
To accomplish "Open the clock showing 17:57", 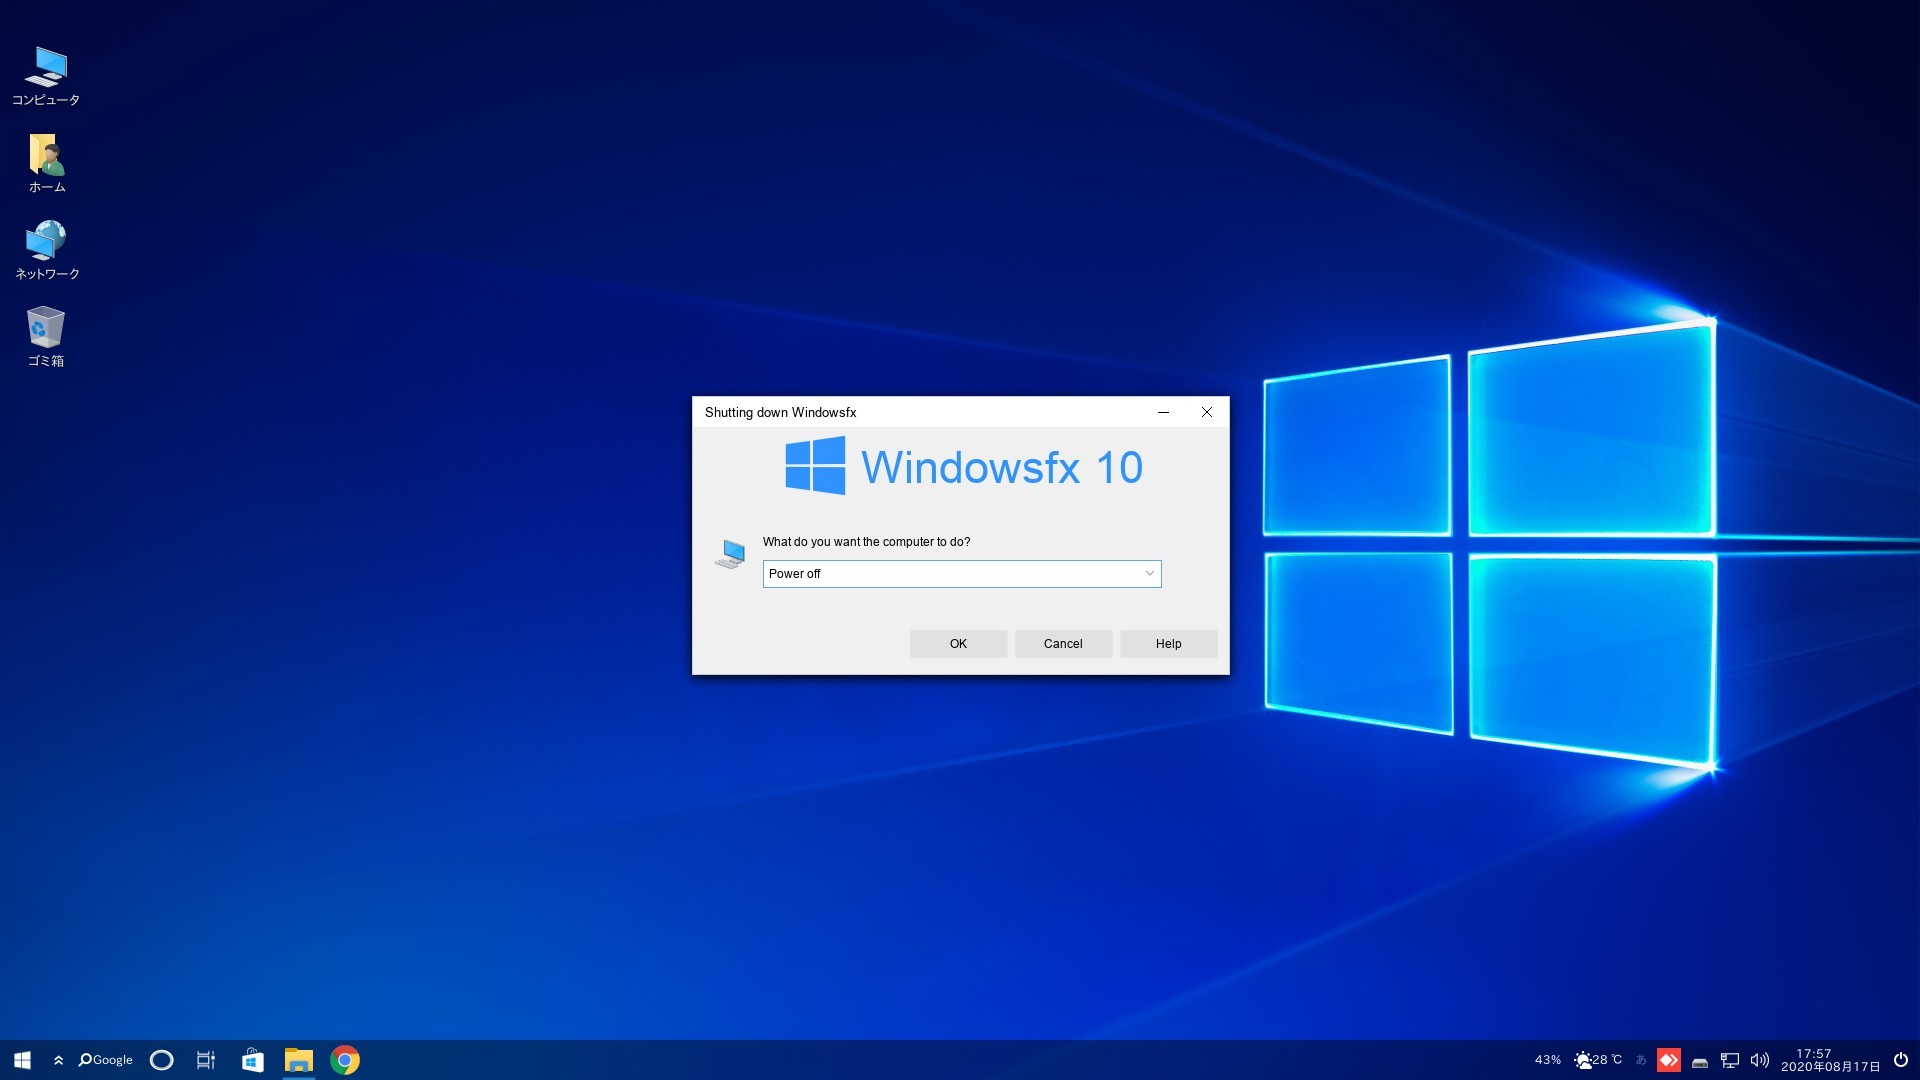I will [1830, 1060].
